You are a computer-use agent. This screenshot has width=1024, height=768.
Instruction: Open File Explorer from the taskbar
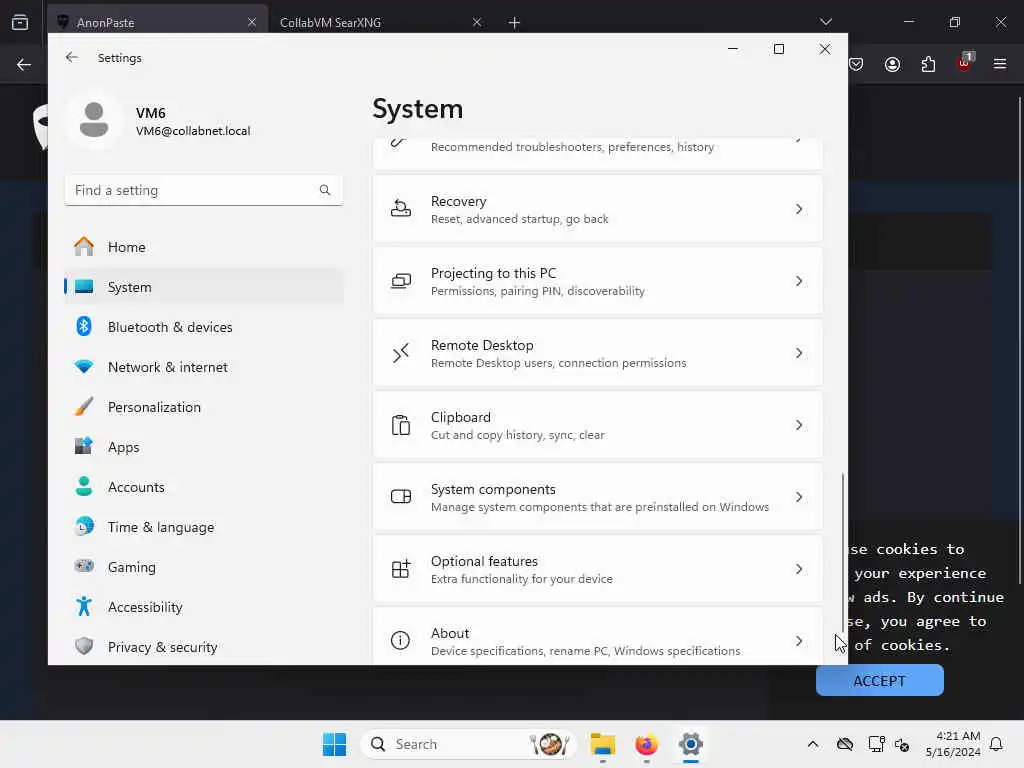[x=602, y=744]
